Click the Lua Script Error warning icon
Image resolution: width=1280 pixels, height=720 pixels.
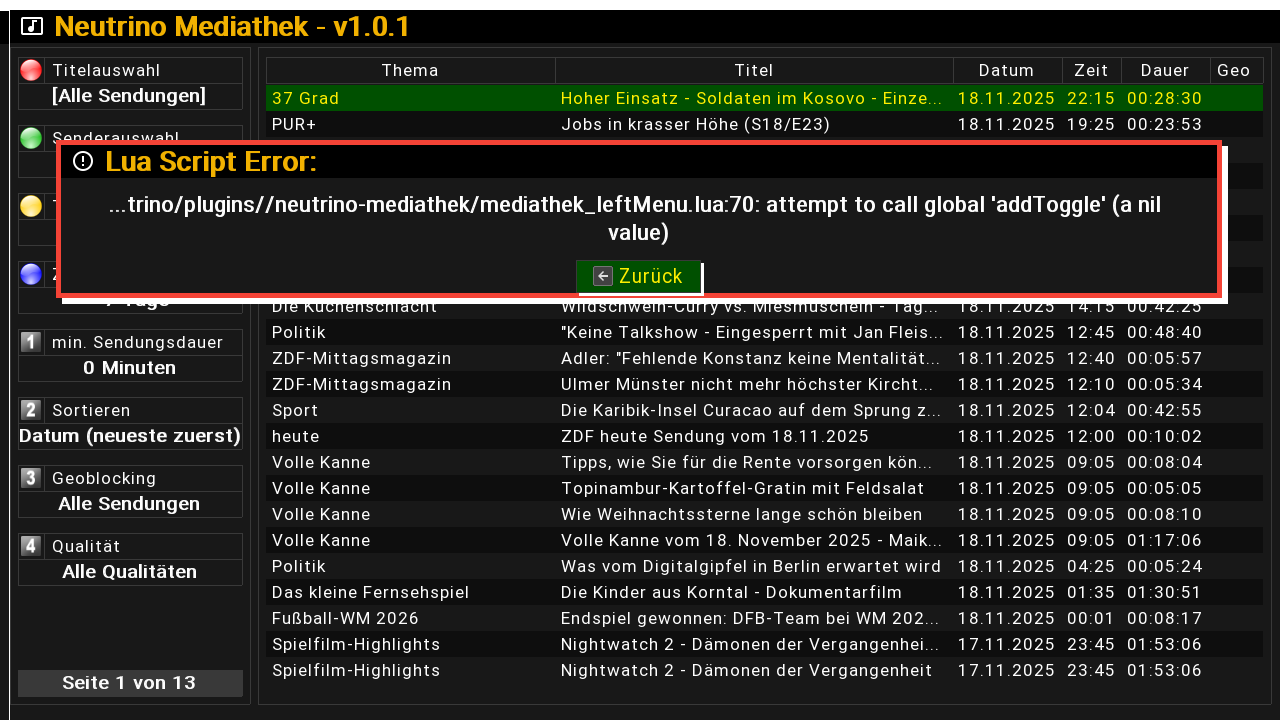83,162
